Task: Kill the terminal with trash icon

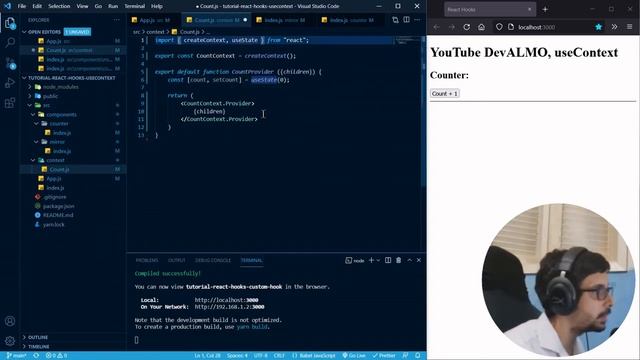Action: point(398,260)
